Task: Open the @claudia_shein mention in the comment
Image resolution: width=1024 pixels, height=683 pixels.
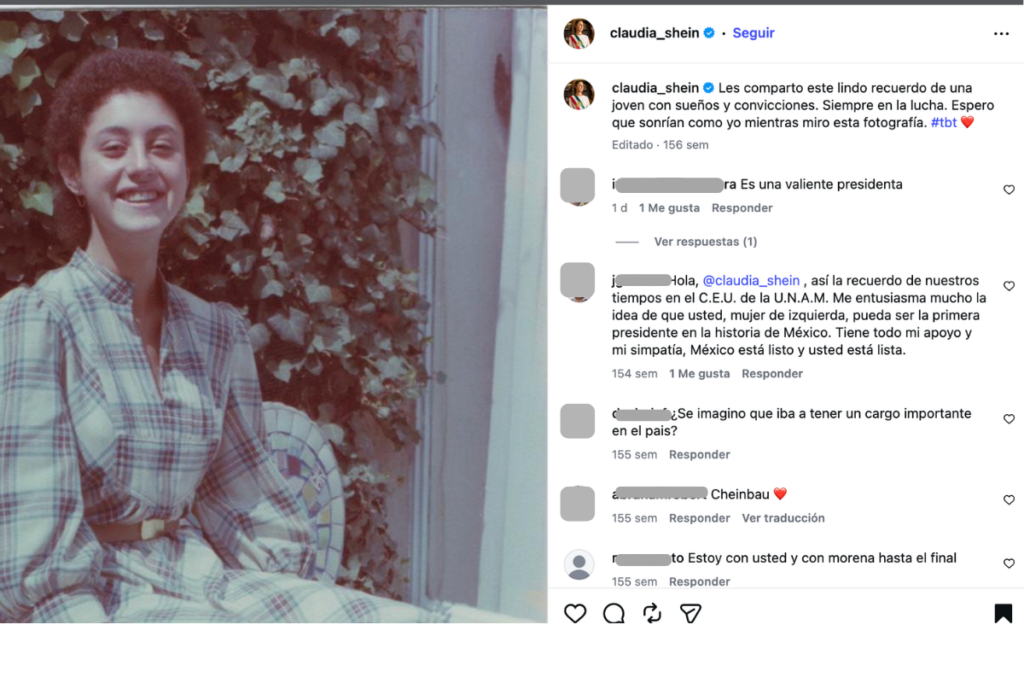Action: click(751, 280)
